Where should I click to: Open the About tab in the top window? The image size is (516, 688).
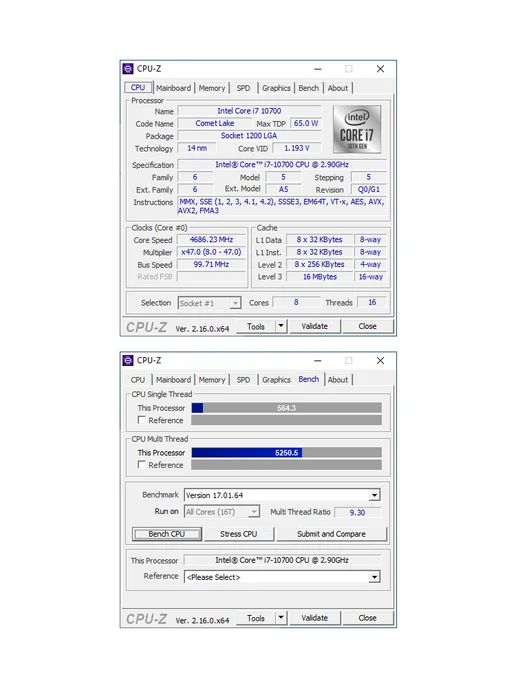pos(337,88)
